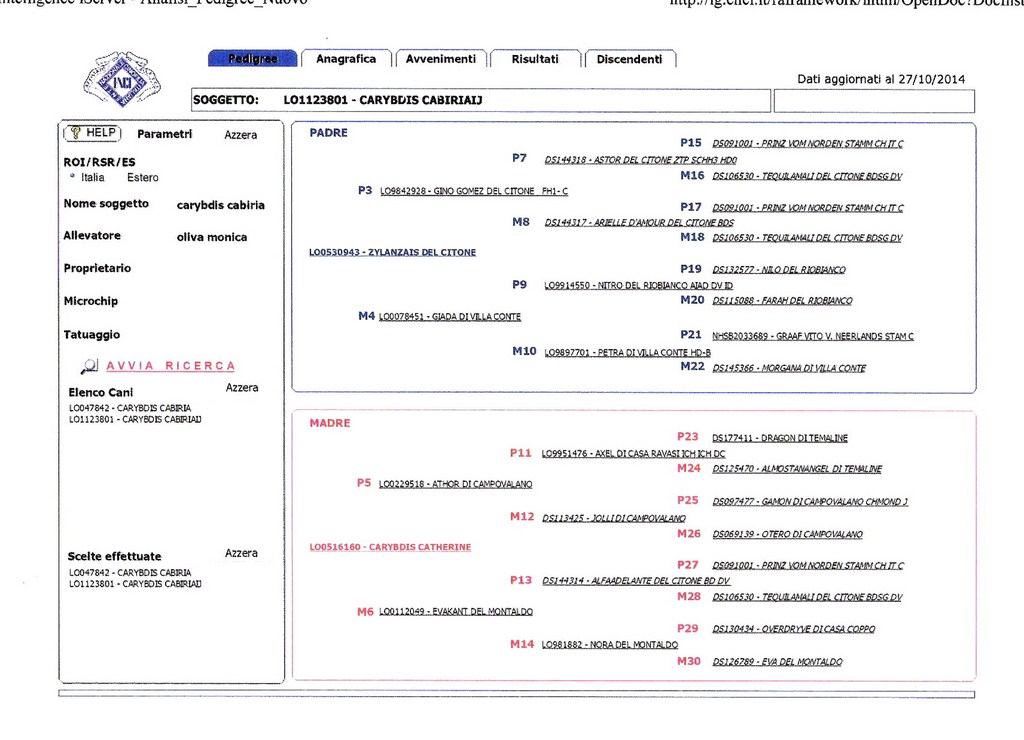
Task: Open P7 ASTOR DEL CITONE link
Action: pyautogui.click(x=641, y=160)
